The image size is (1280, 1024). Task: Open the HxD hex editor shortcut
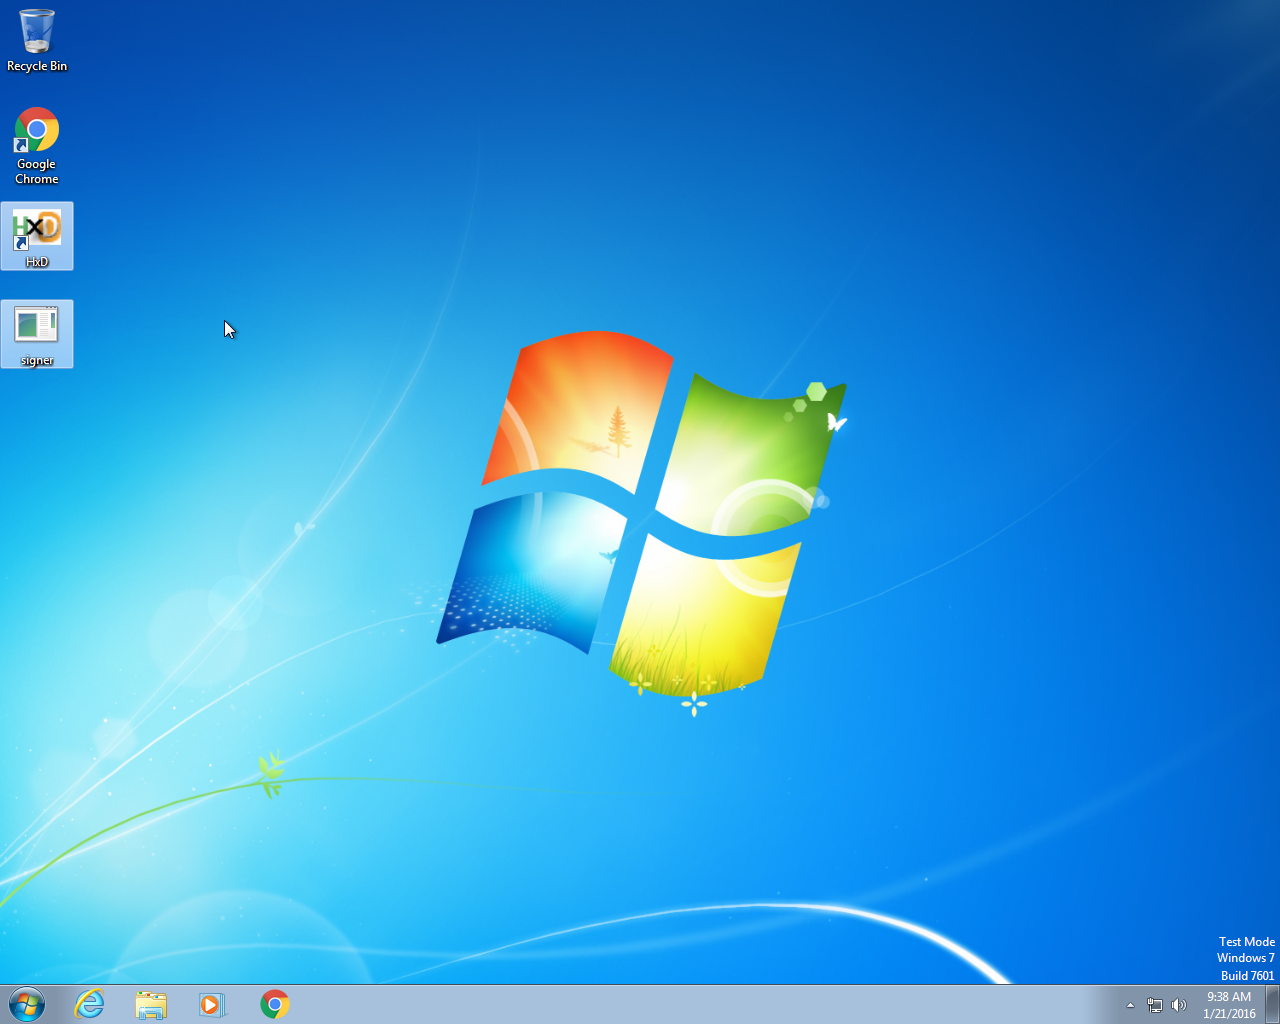(37, 228)
